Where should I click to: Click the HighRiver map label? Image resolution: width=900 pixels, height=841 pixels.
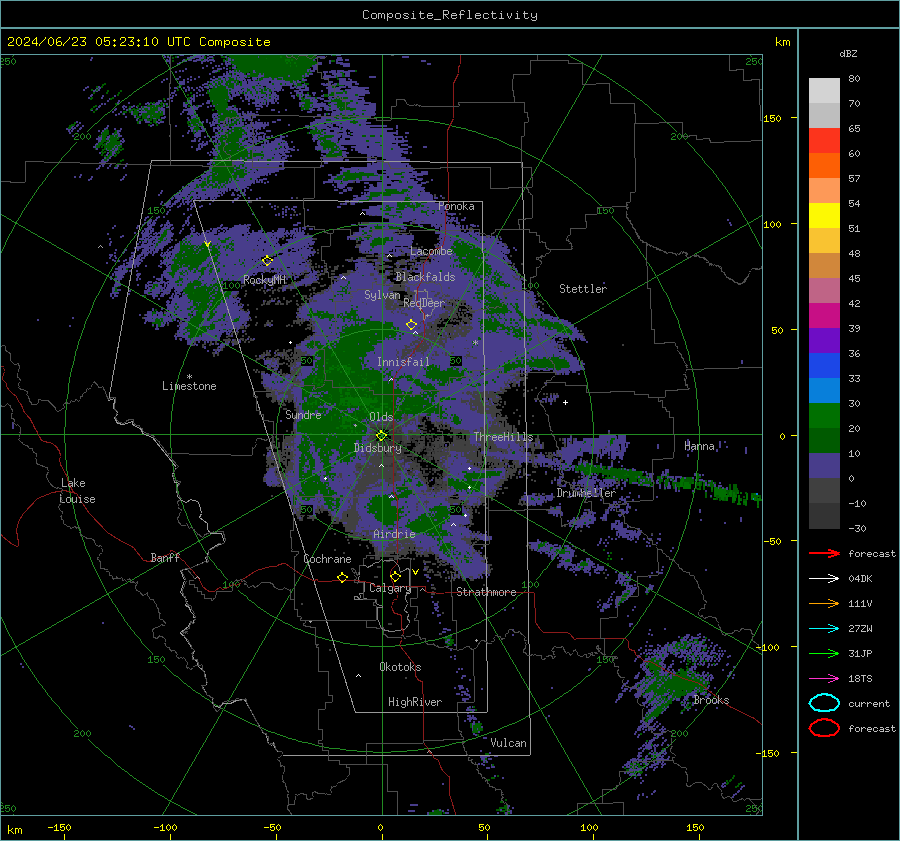pos(415,702)
